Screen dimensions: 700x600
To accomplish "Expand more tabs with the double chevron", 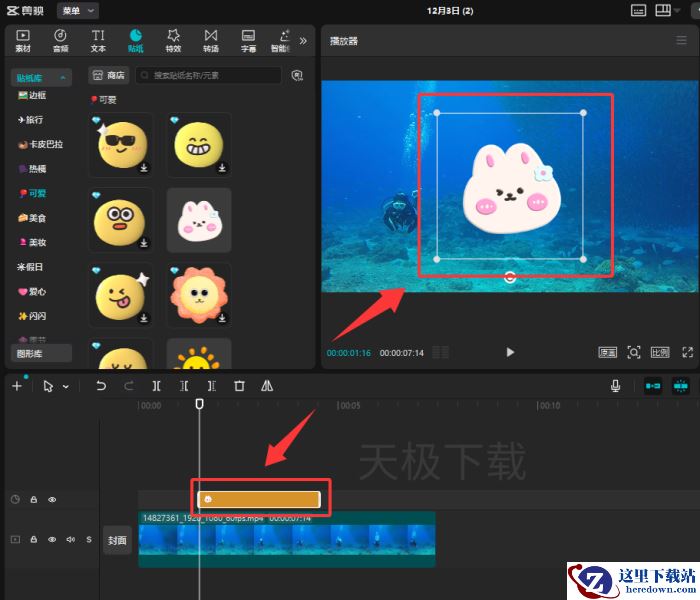I will (303, 41).
